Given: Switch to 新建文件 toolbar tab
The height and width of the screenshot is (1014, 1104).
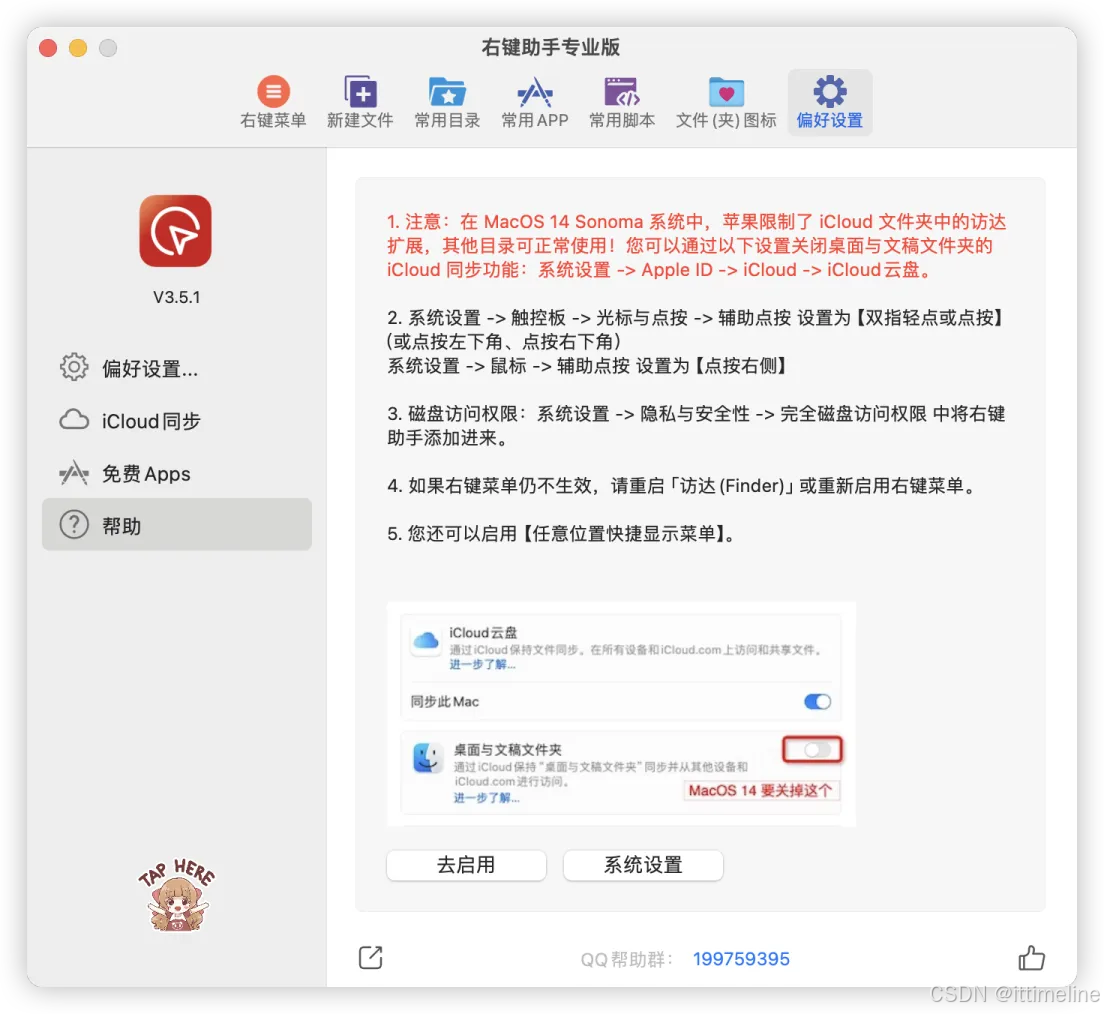Looking at the screenshot, I should (360, 102).
